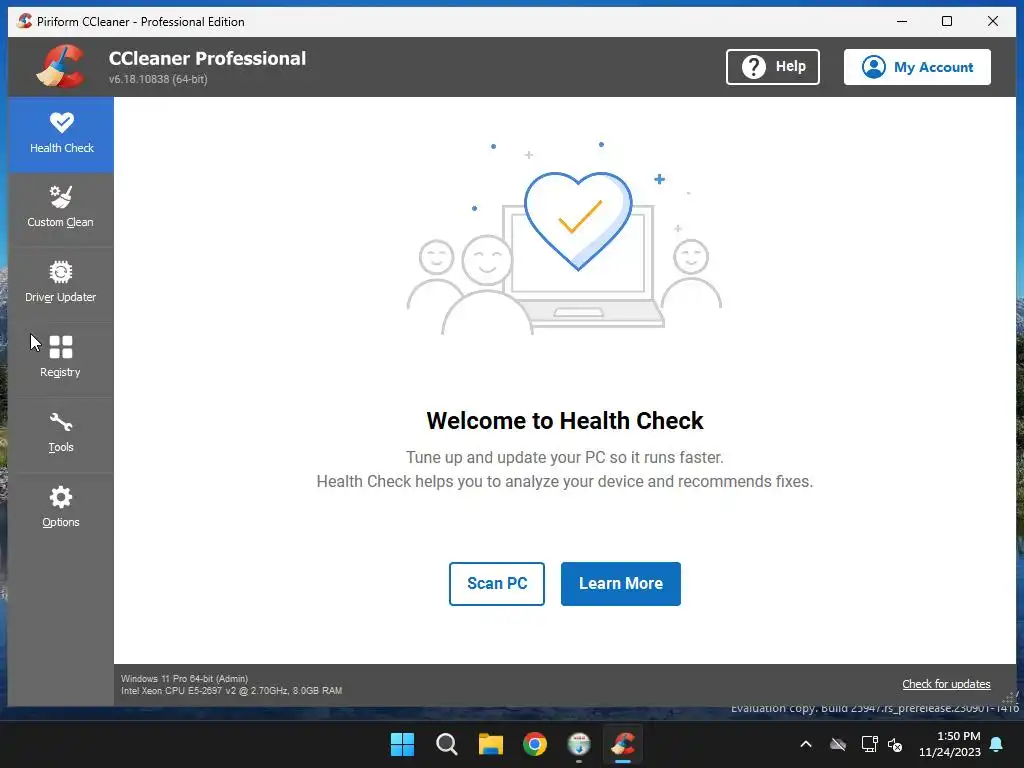Viewport: 1024px width, 768px height.
Task: Open the clock and date panel
Action: click(x=950, y=744)
